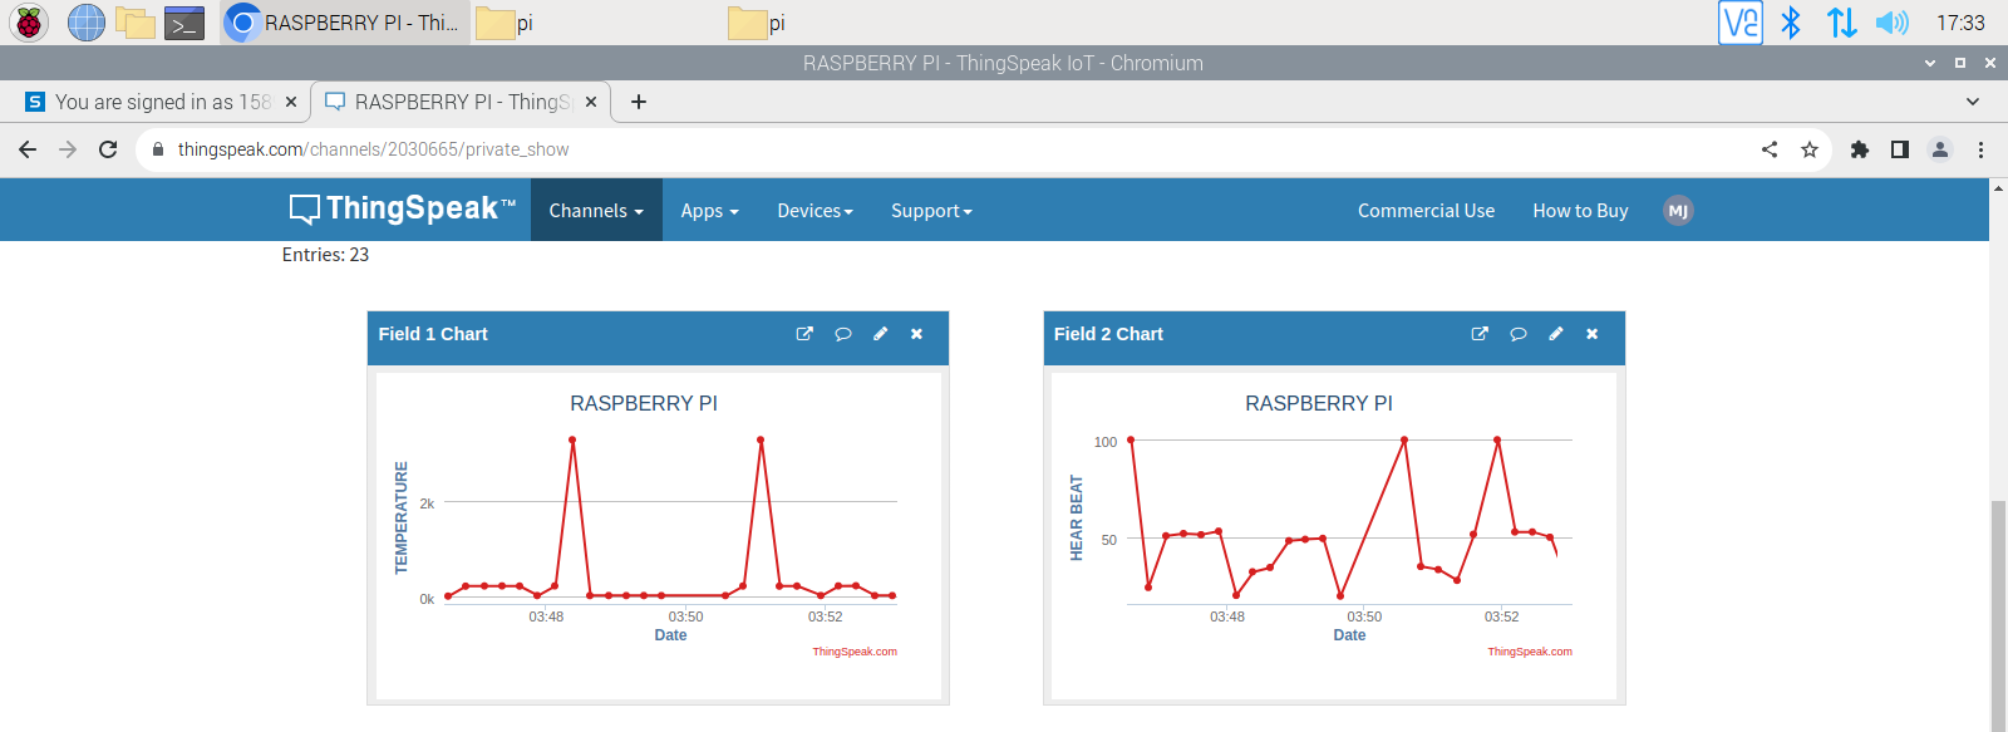This screenshot has height=732, width=2008.
Task: Open Field 2 Chart in new window
Action: click(1479, 334)
